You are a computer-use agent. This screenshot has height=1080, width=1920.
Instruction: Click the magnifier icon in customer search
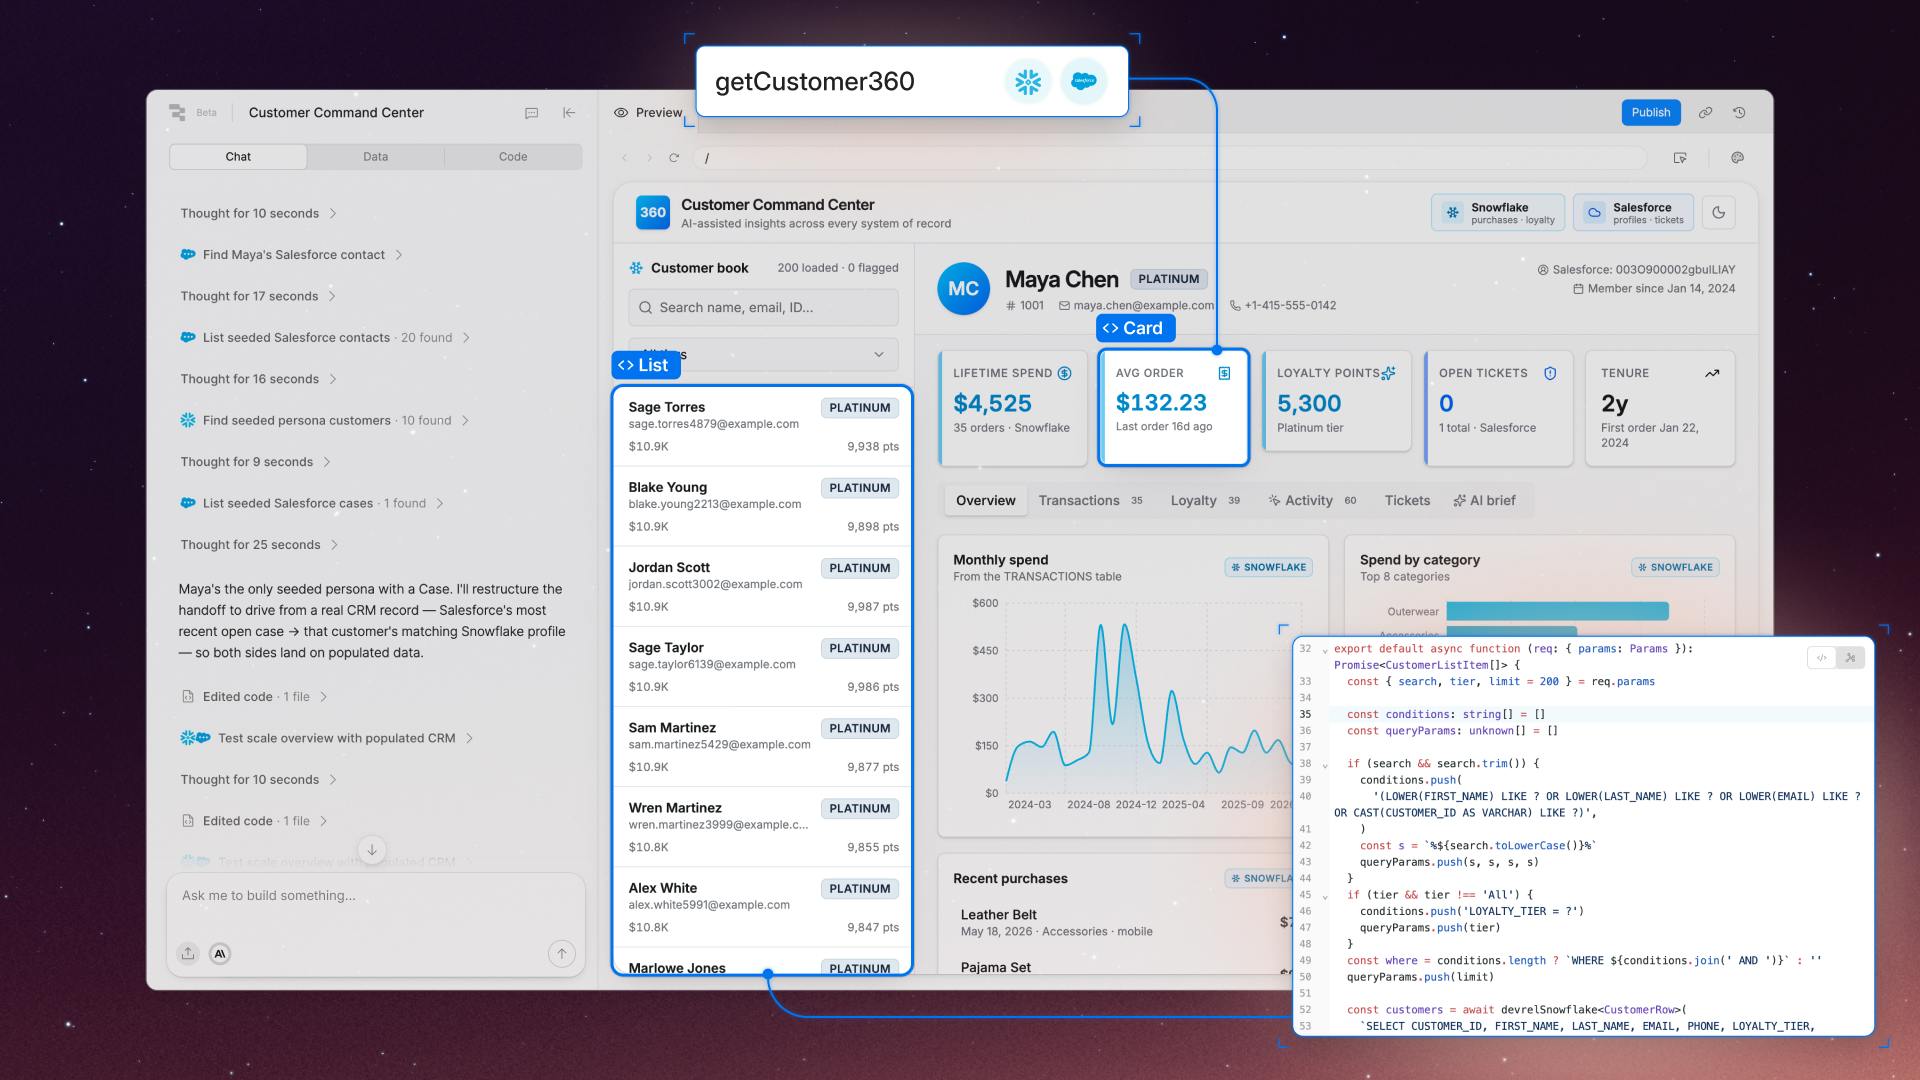coord(645,308)
